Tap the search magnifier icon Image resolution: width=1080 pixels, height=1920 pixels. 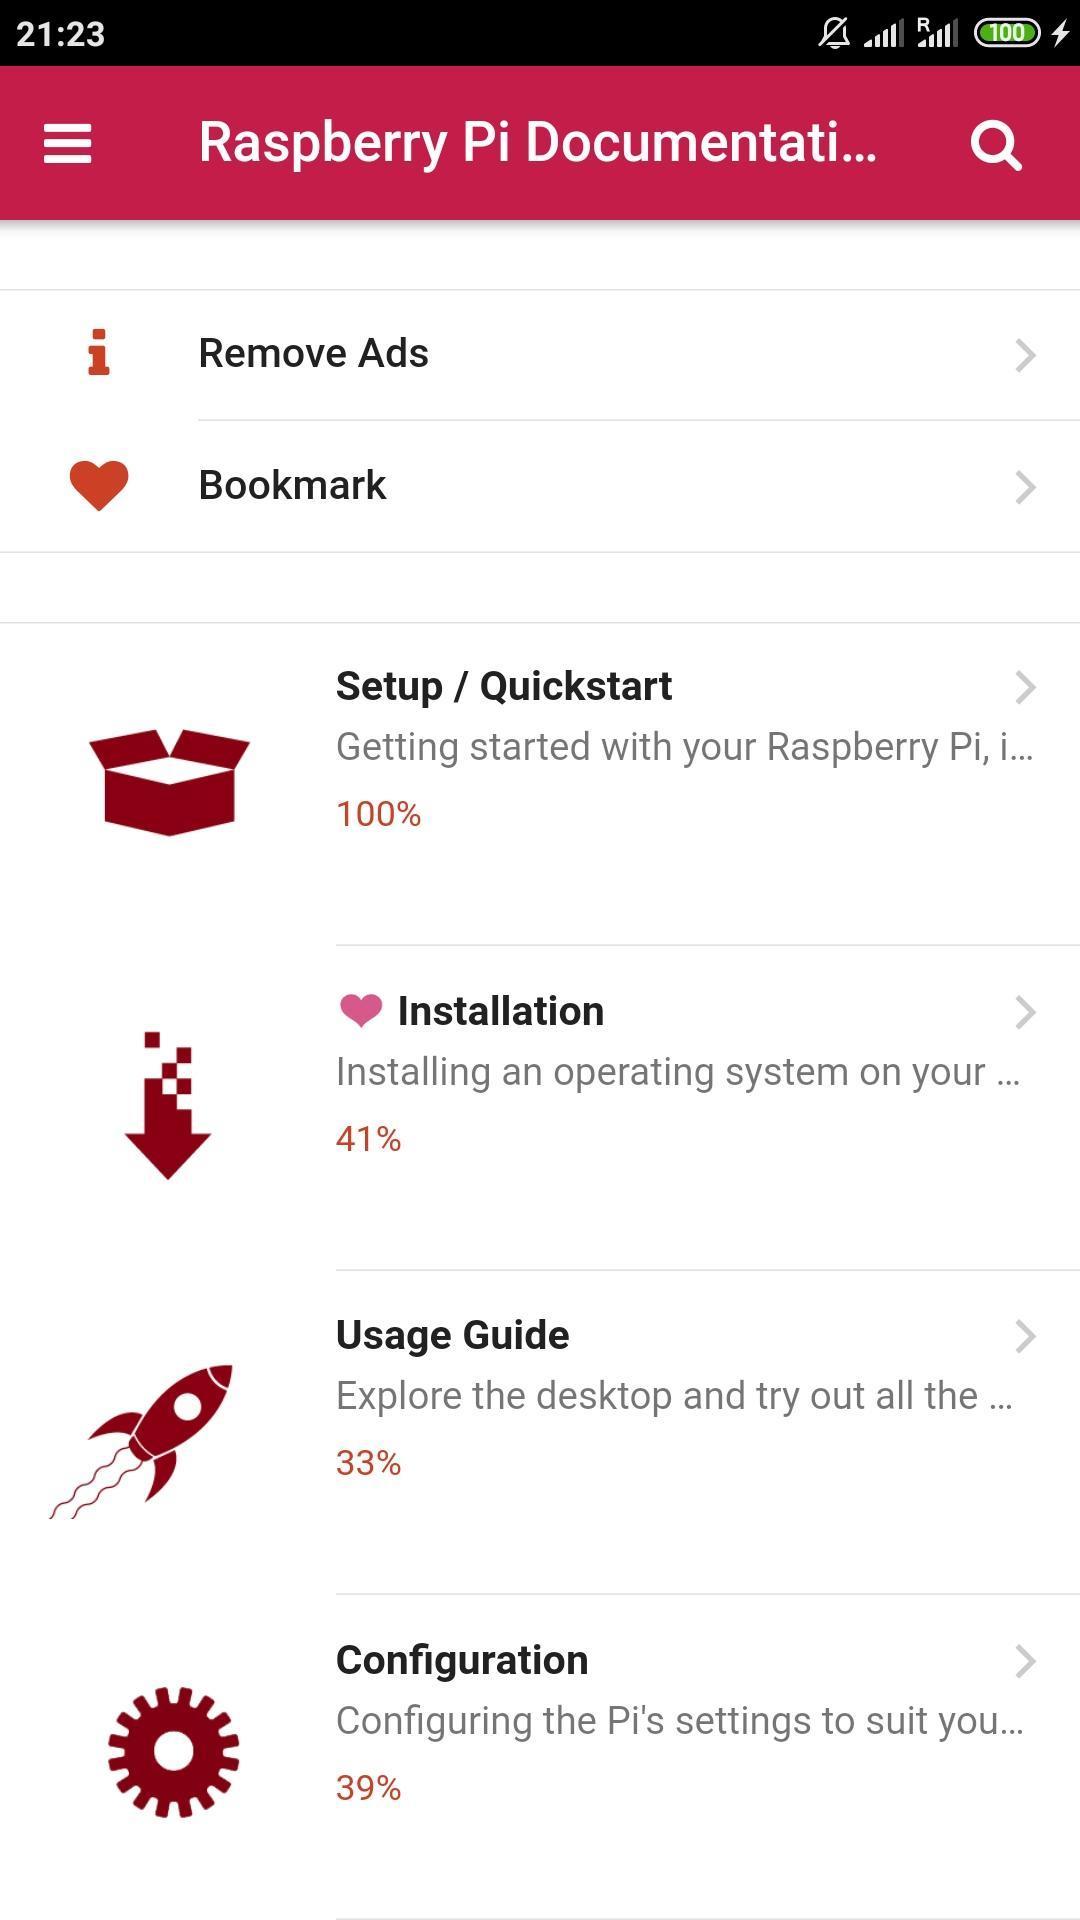click(x=996, y=145)
